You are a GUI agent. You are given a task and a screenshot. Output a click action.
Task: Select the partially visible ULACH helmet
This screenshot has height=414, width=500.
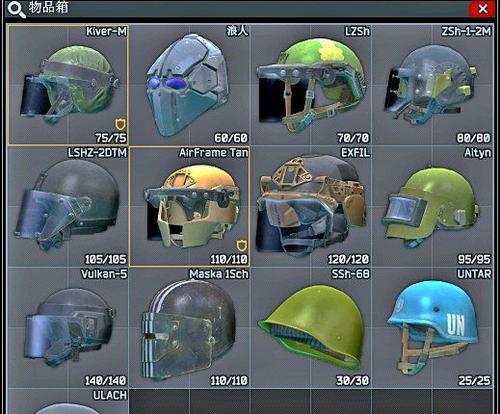tap(68, 401)
